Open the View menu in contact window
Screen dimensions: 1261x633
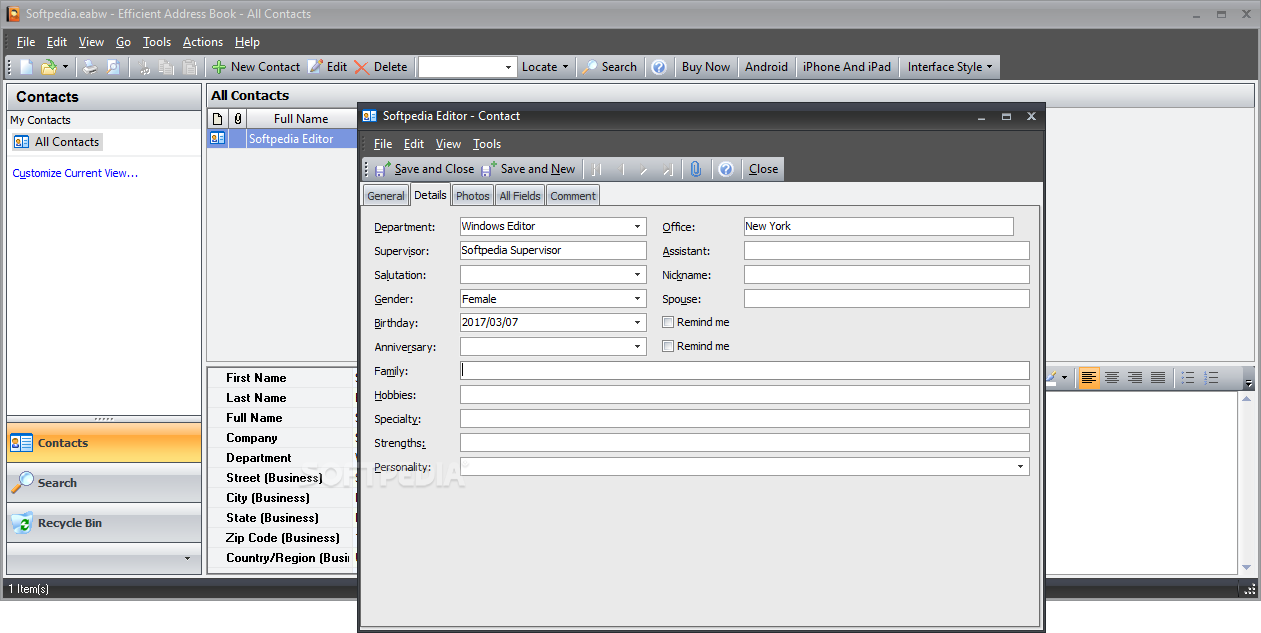click(448, 144)
